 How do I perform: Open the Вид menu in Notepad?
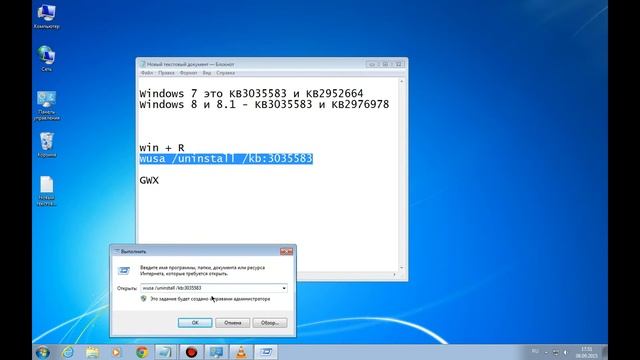(x=207, y=73)
